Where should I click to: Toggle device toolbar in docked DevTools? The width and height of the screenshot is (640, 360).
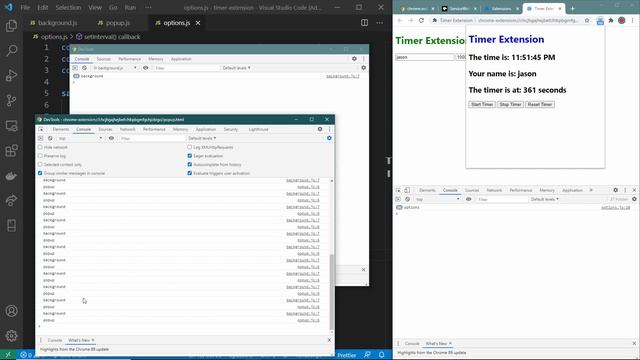407,190
